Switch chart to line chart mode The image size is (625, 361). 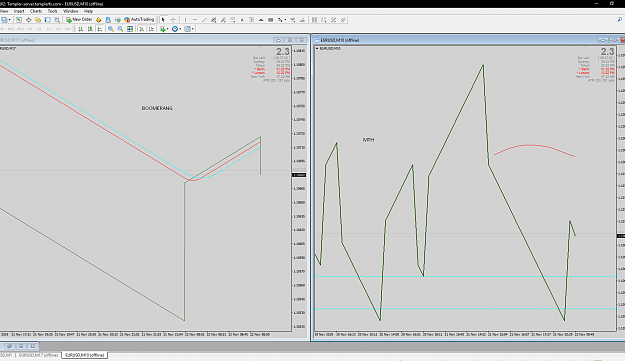point(100,29)
